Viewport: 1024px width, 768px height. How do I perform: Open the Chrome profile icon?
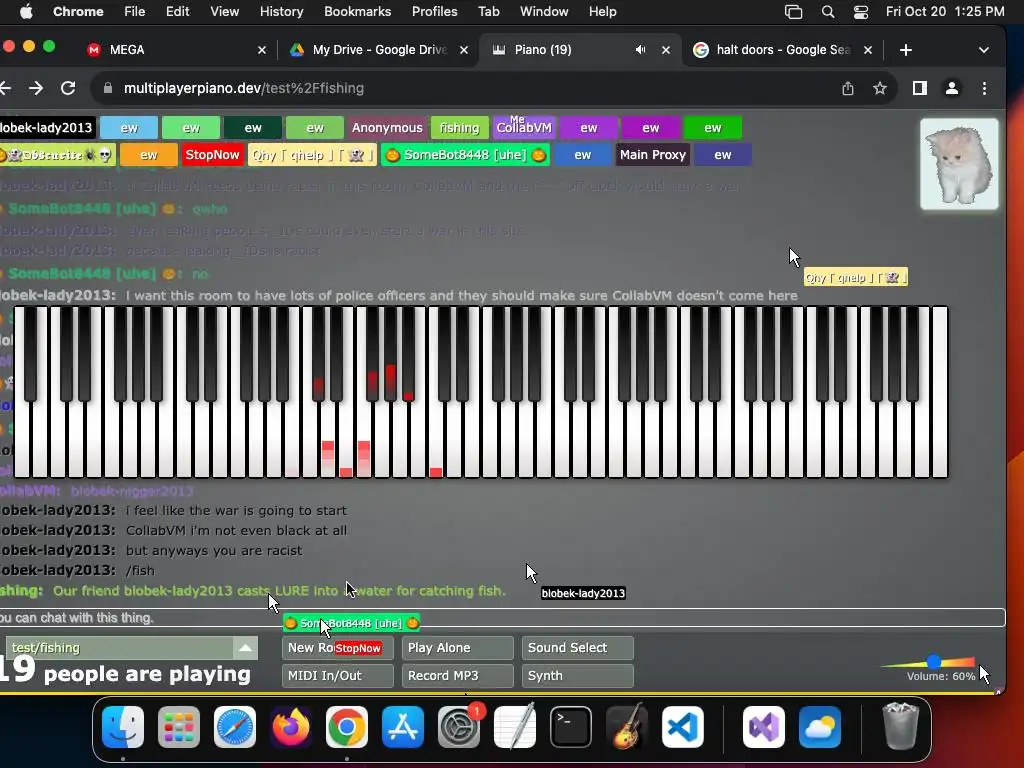952,88
